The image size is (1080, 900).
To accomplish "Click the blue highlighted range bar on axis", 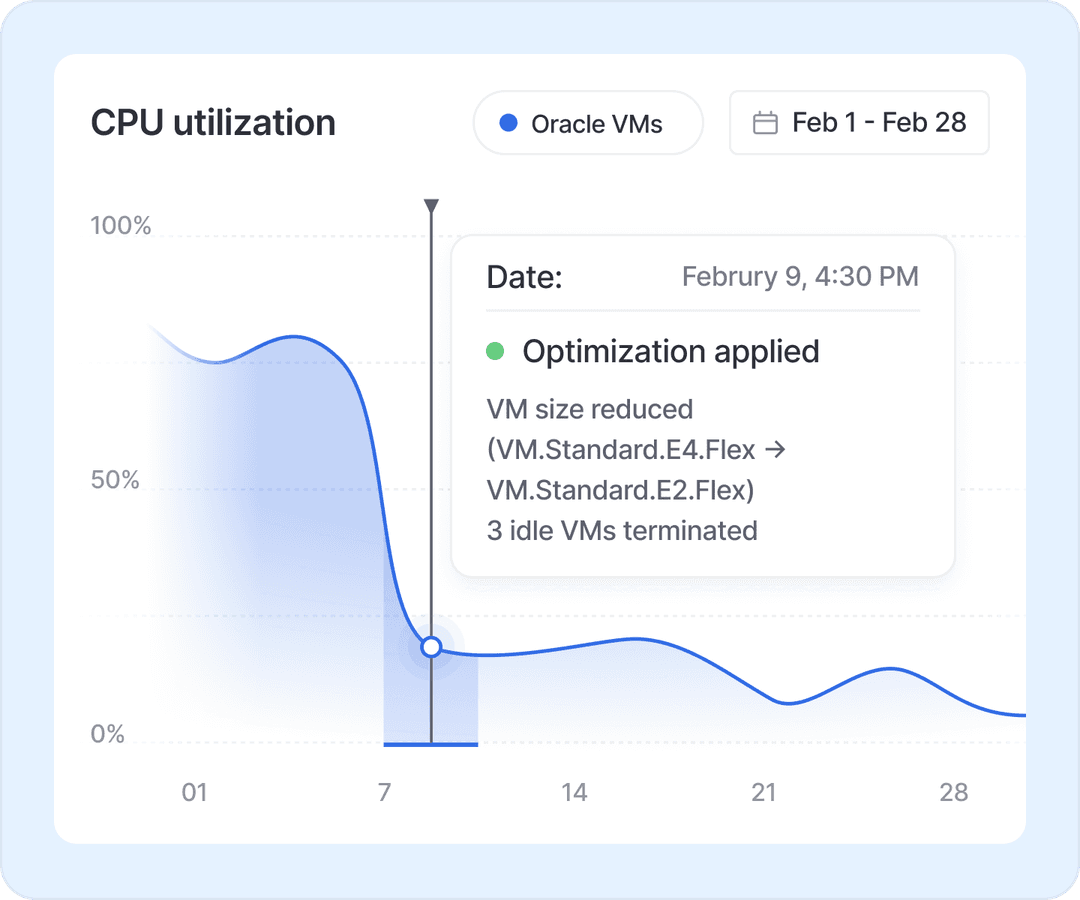I will click(431, 744).
